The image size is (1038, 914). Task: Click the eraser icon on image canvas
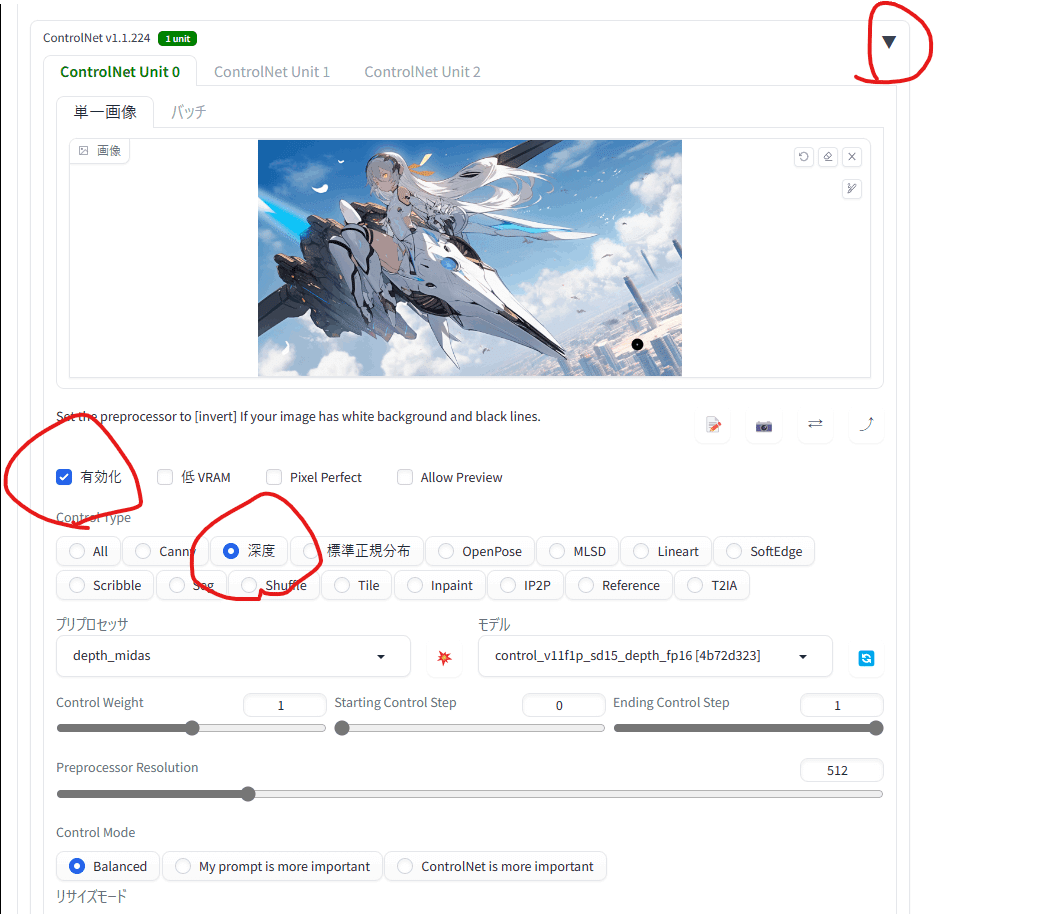click(827, 157)
